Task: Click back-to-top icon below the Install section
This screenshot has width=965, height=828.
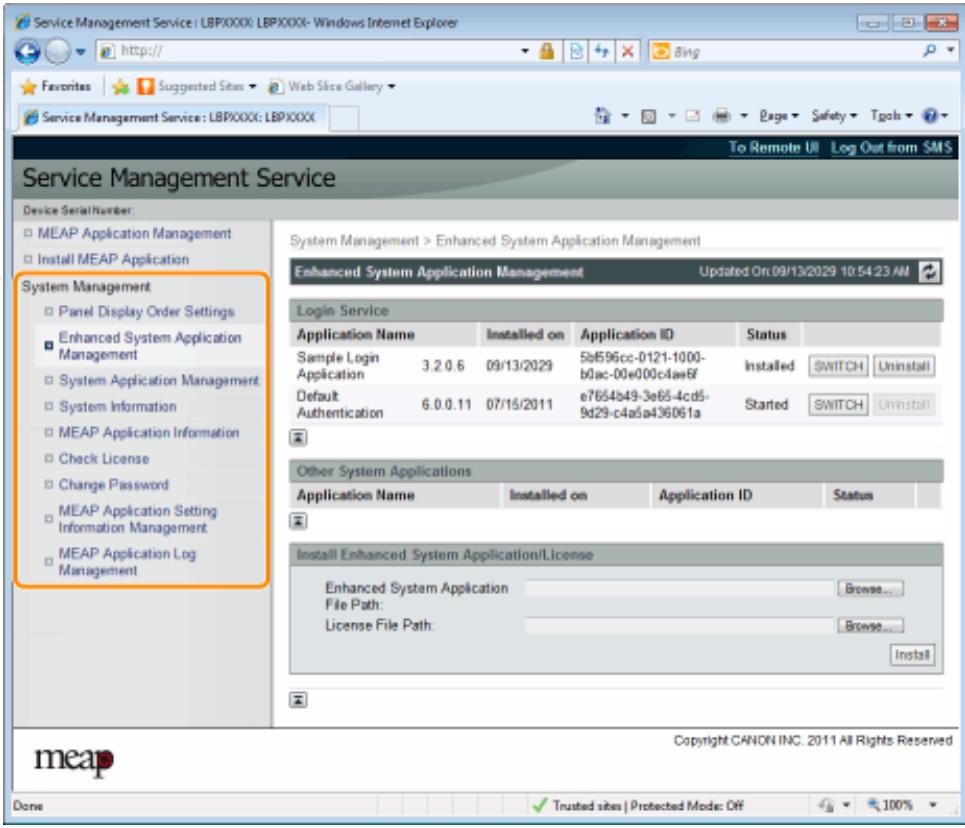Action: coord(298,700)
